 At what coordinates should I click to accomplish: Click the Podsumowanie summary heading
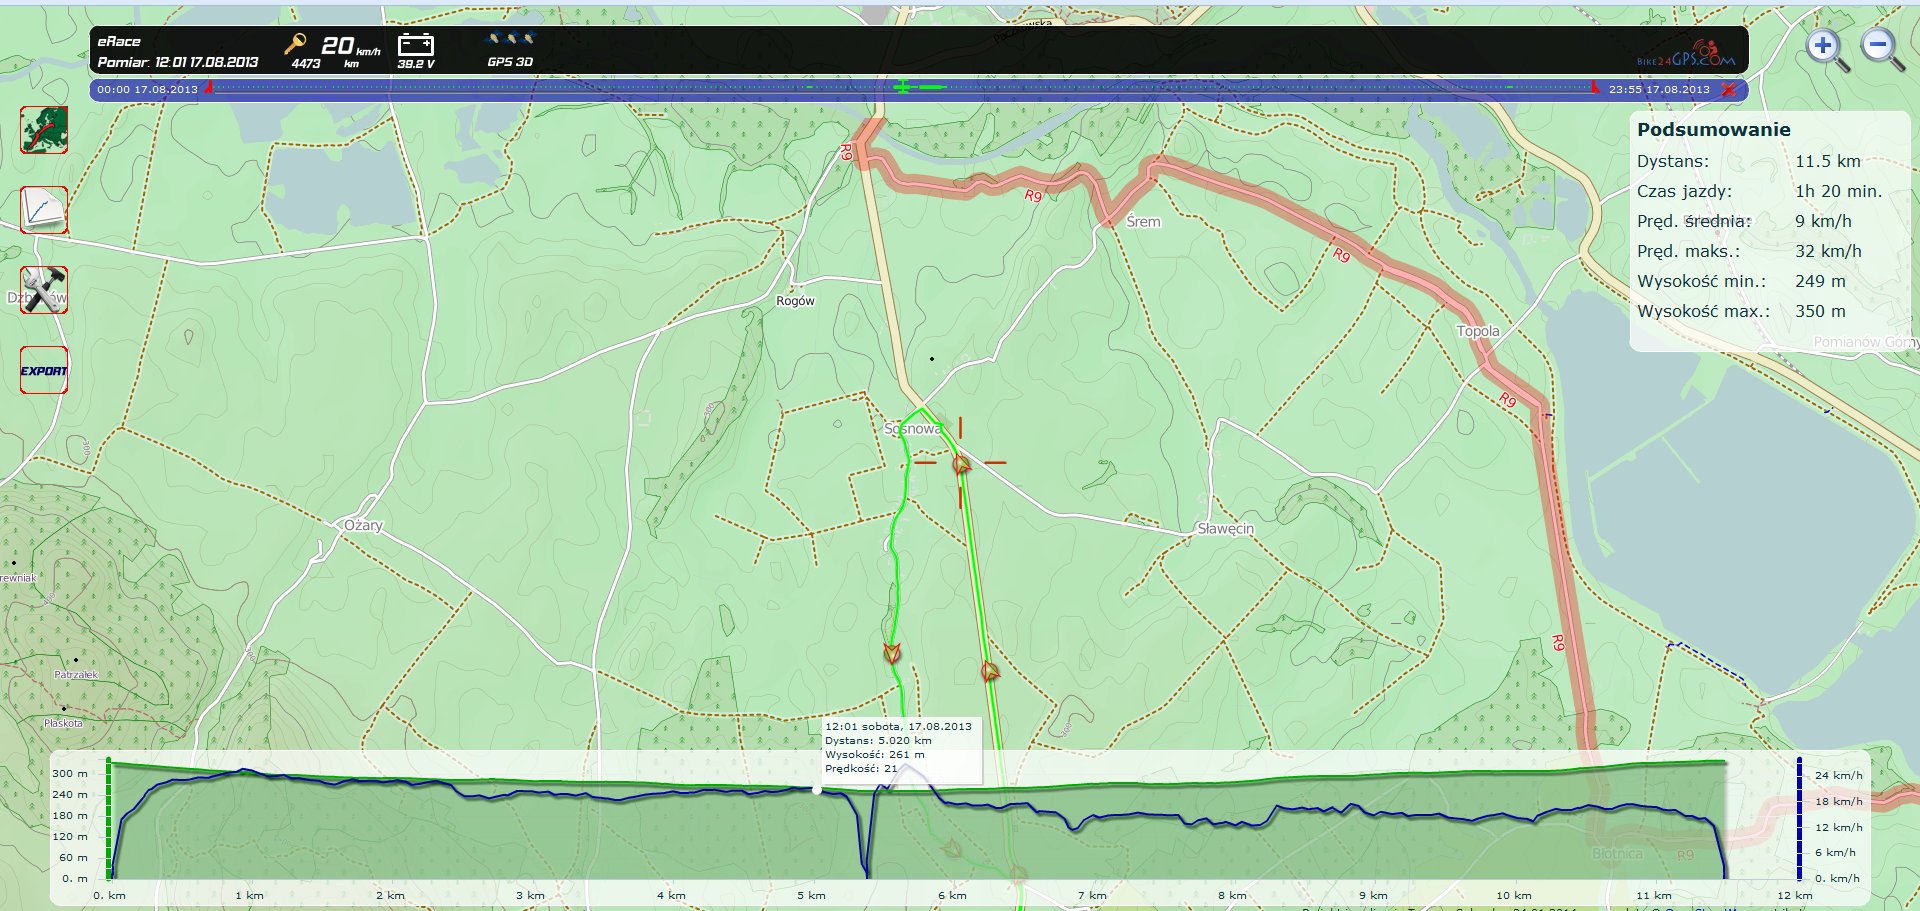(1714, 129)
